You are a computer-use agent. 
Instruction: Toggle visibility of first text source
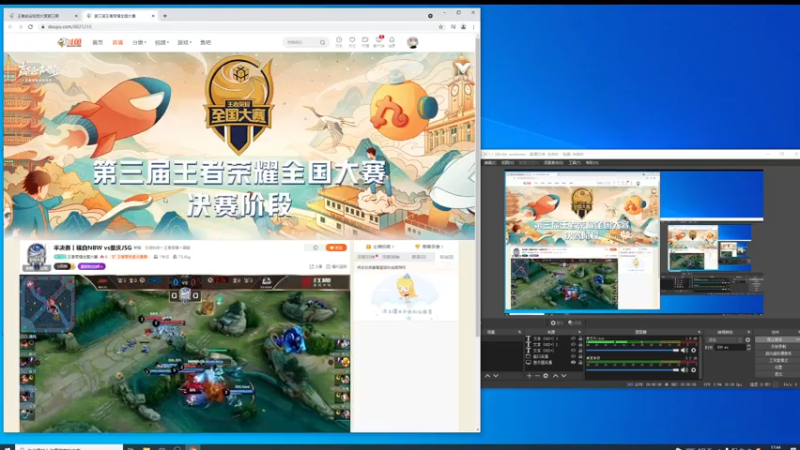tap(573, 338)
